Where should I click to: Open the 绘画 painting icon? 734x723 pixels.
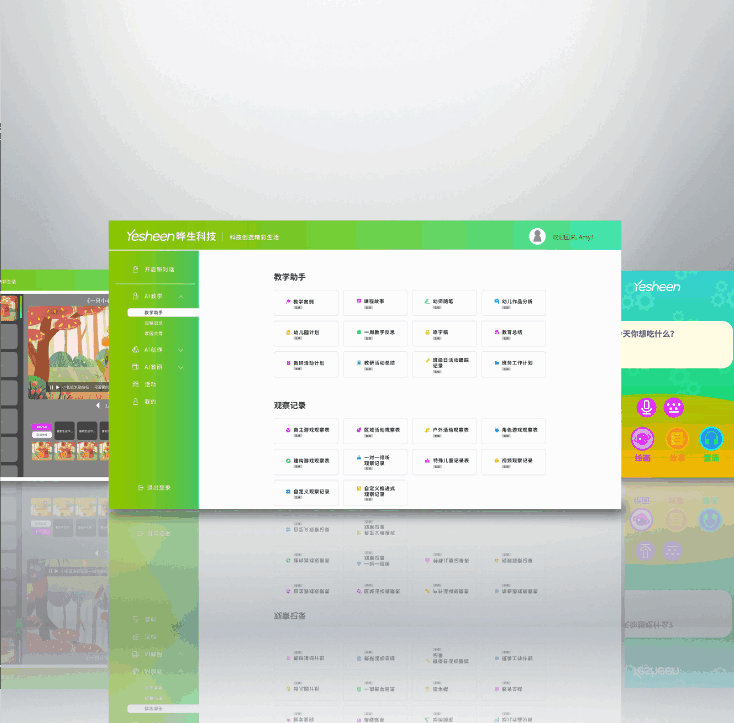coord(642,439)
